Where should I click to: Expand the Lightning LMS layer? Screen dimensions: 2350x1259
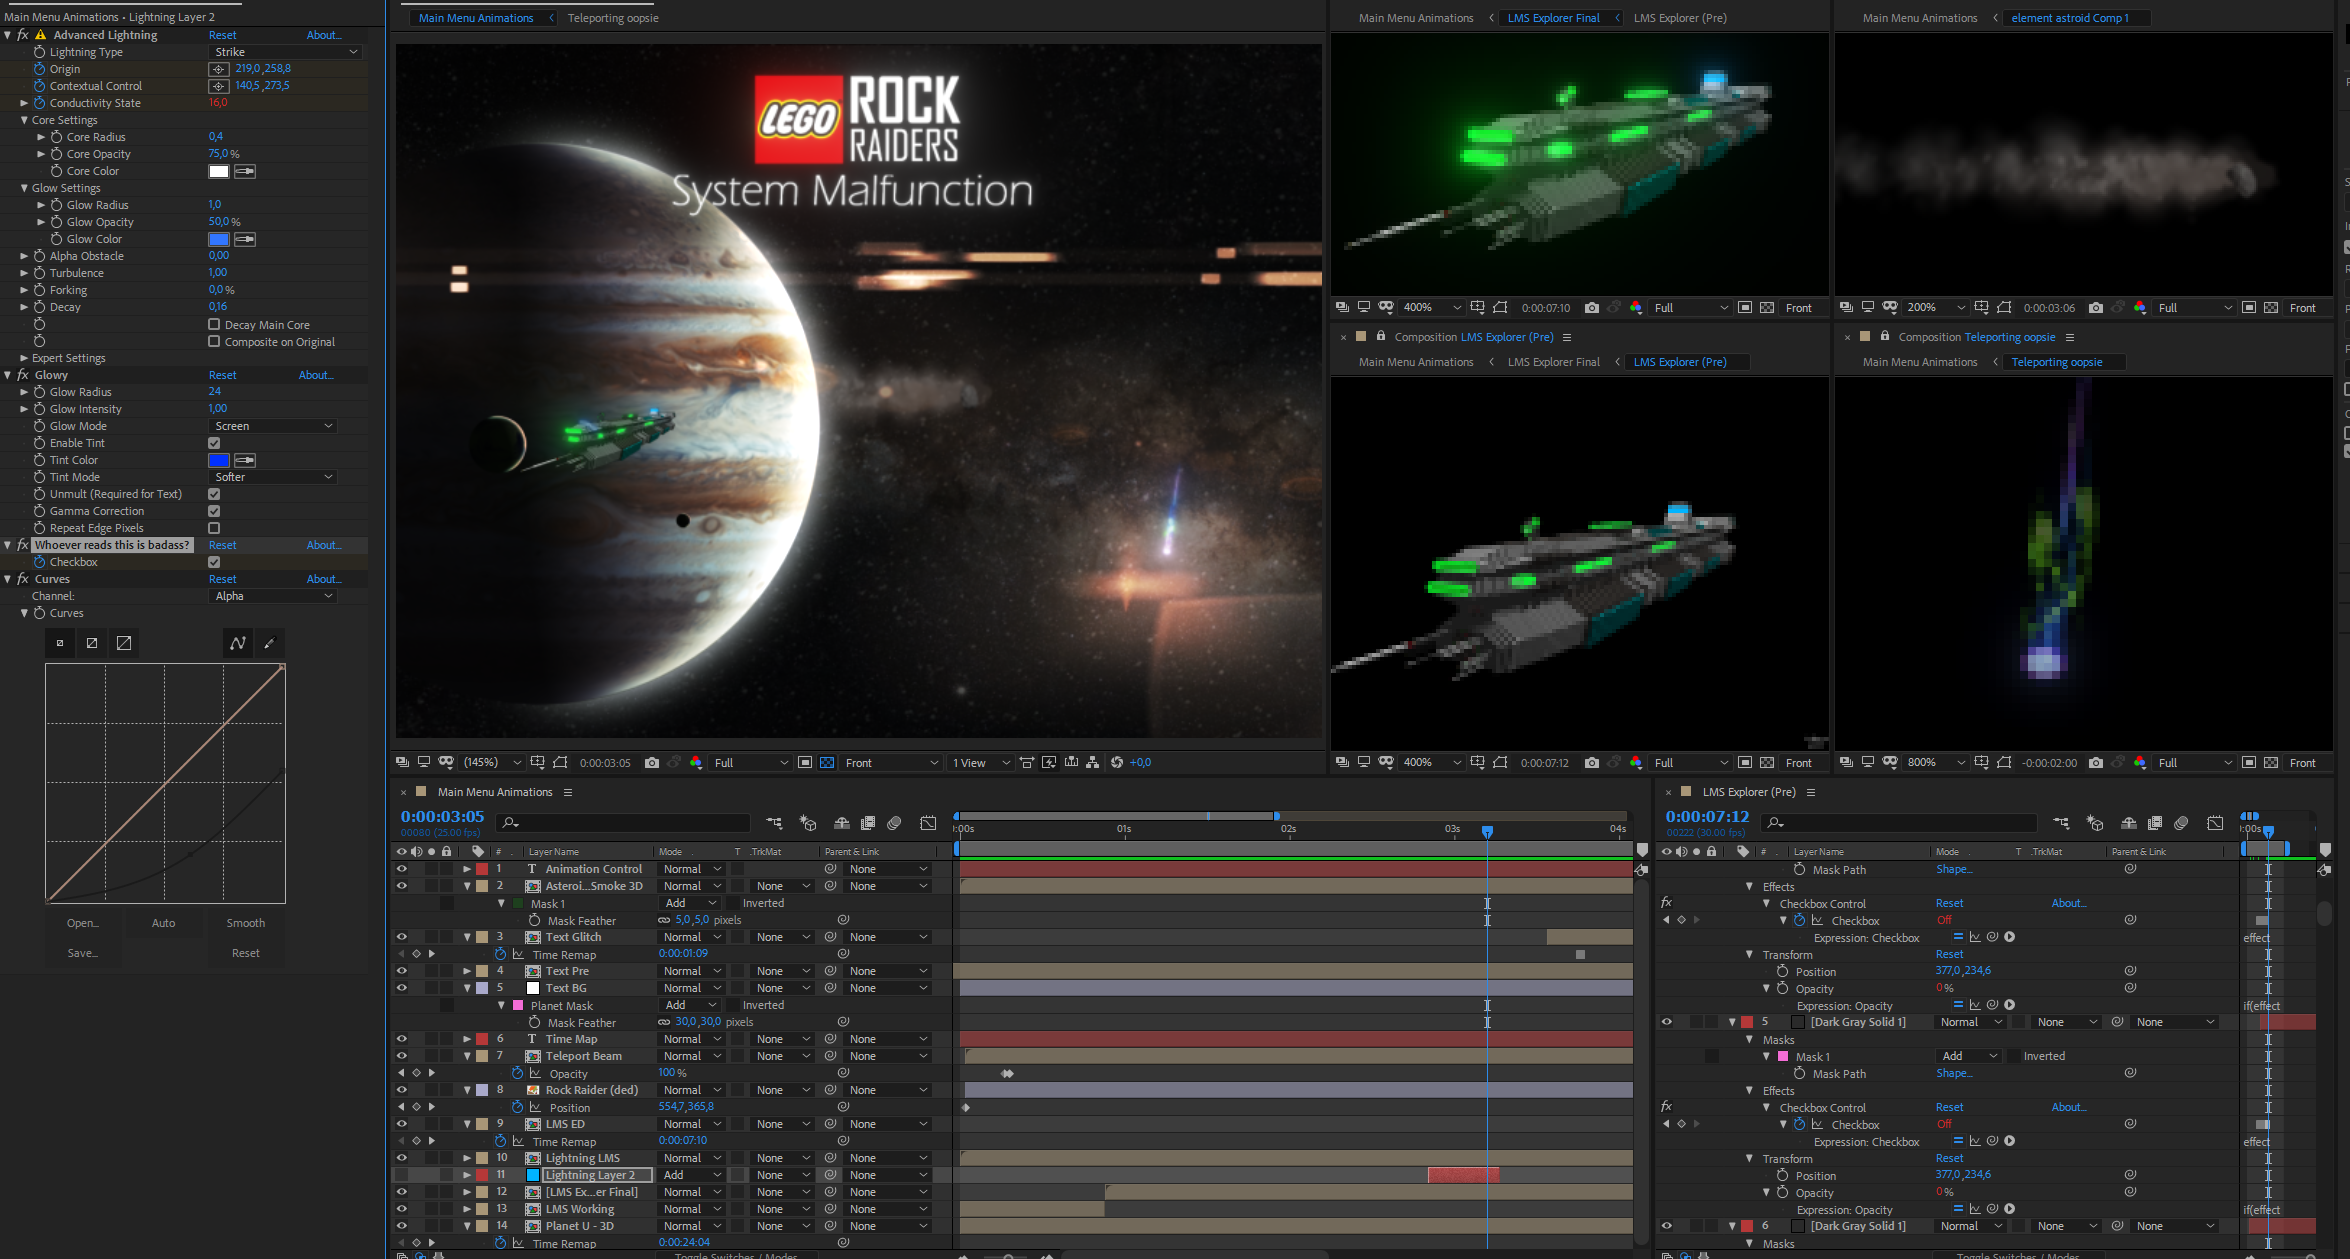point(467,1158)
